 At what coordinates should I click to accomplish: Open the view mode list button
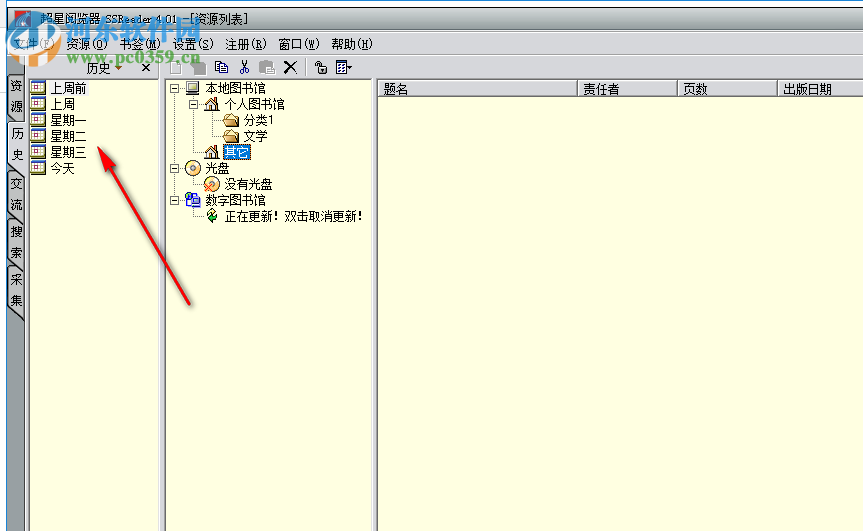pyautogui.click(x=343, y=67)
